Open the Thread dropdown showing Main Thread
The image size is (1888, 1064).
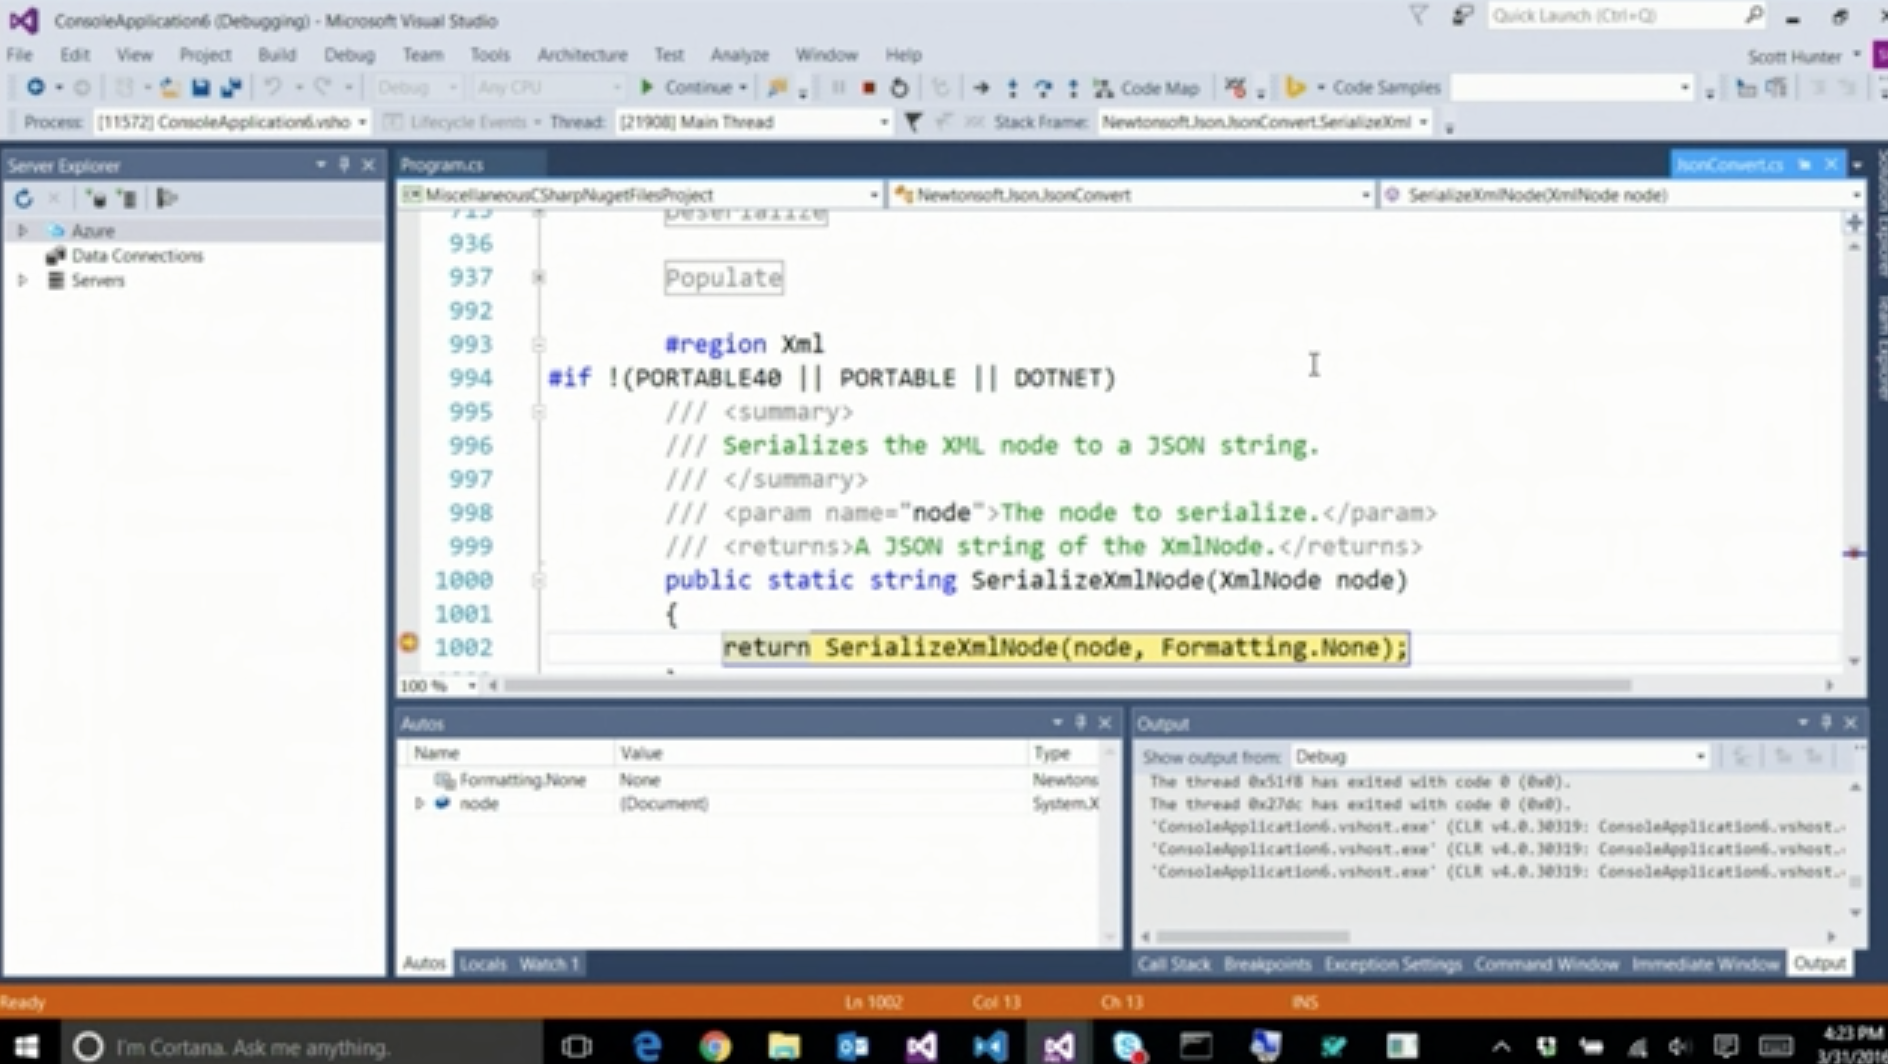click(x=753, y=122)
